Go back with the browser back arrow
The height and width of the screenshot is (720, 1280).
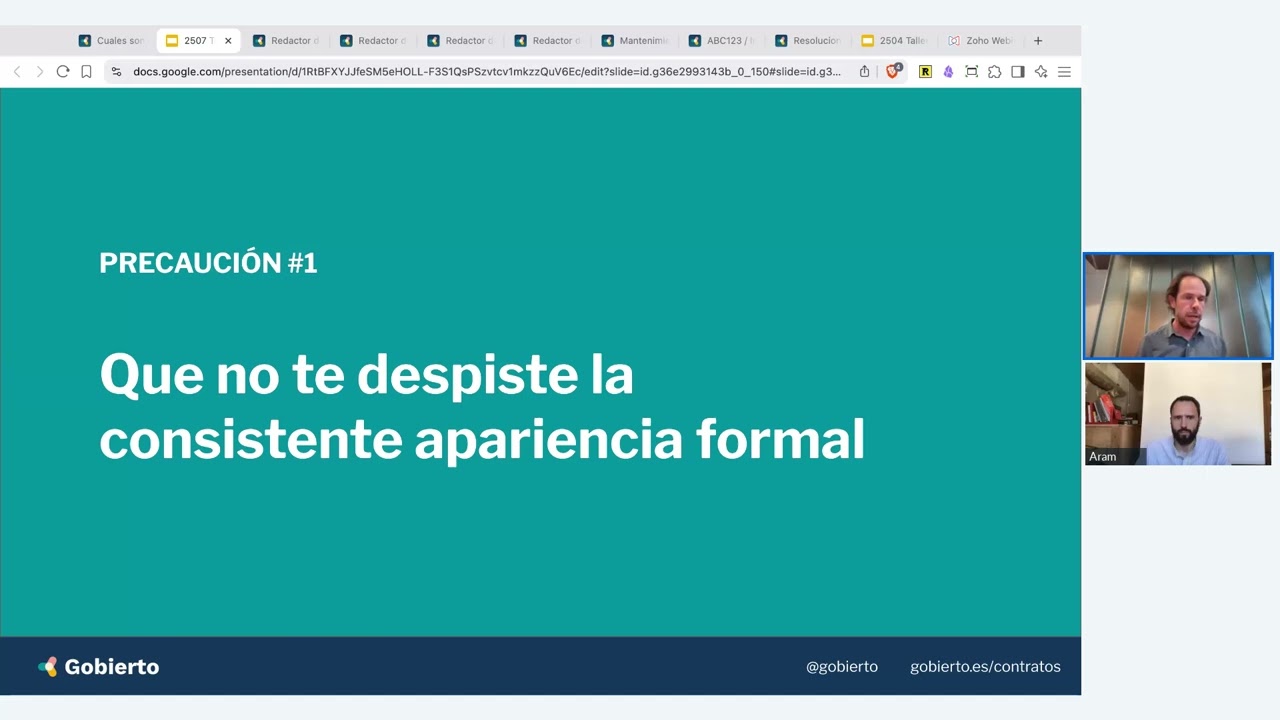17,72
